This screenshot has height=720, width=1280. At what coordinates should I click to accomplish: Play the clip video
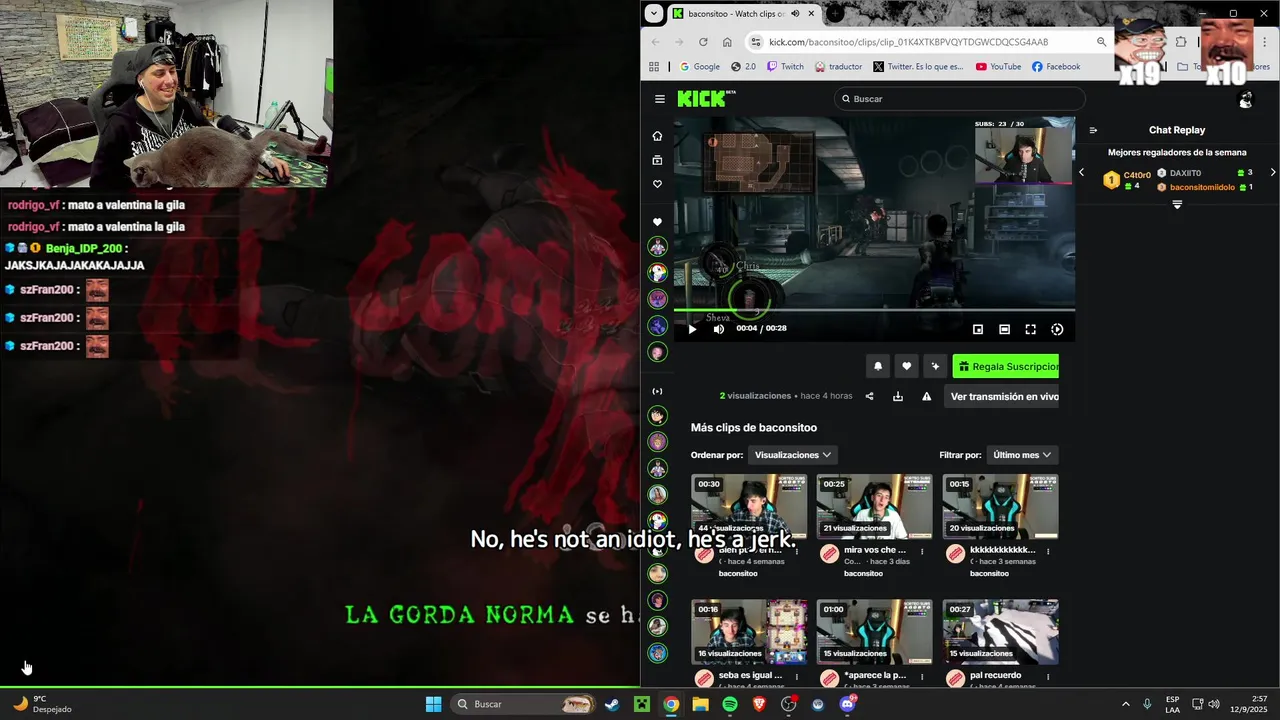692,329
